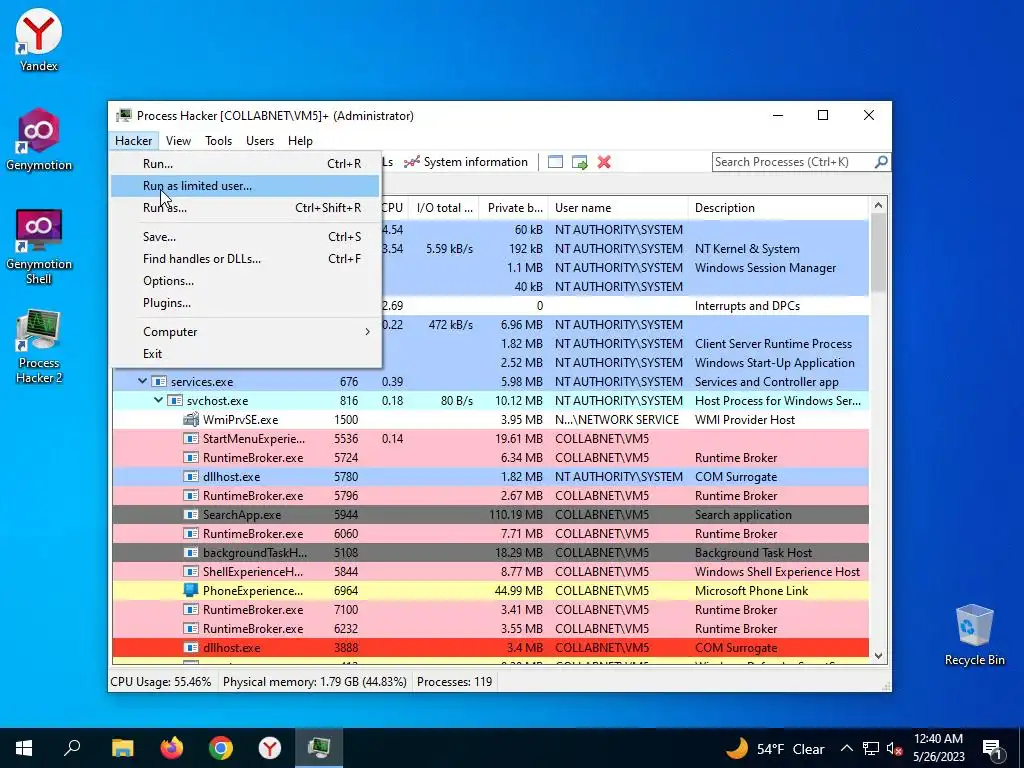Open Options... from the menu

click(246, 281)
